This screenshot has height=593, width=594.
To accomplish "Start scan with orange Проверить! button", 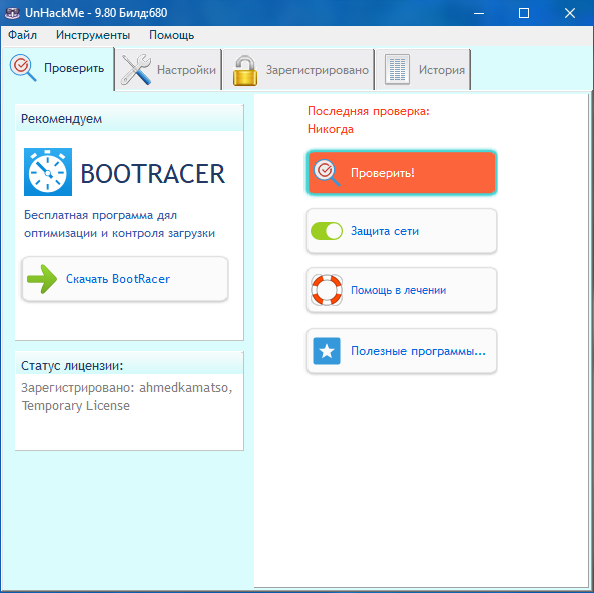I will coord(402,173).
